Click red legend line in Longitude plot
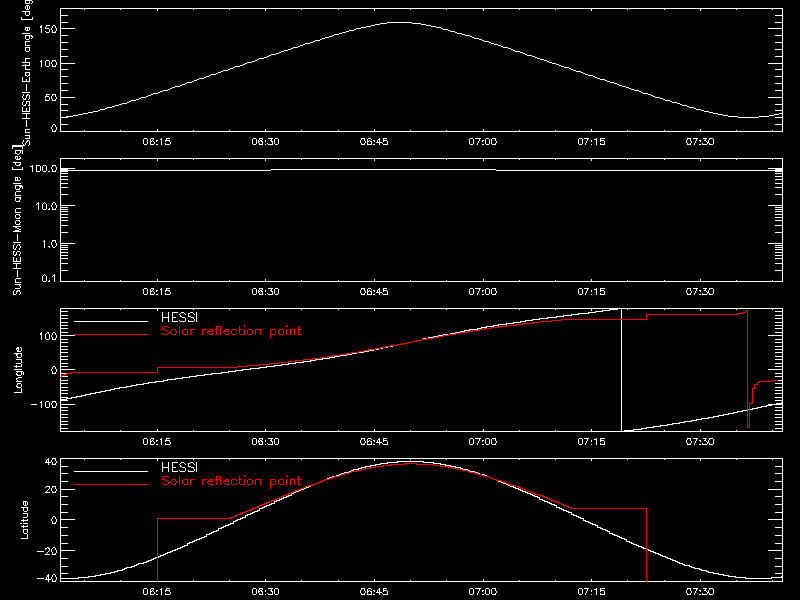800x600 pixels. click(x=111, y=335)
